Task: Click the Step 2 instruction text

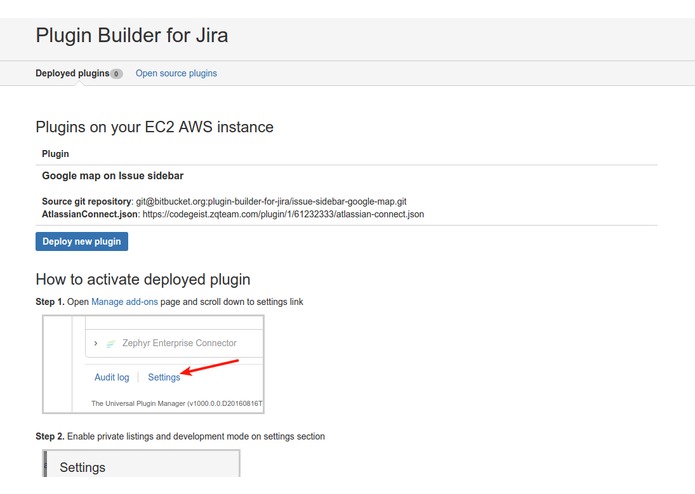Action: (180, 436)
